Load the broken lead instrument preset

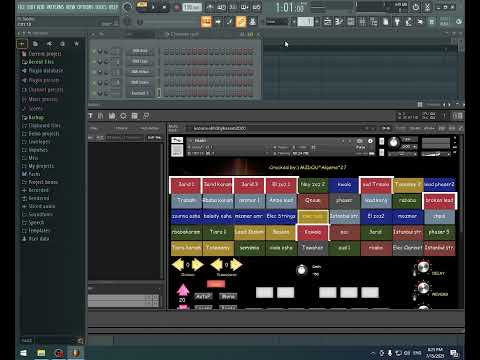tap(439, 200)
